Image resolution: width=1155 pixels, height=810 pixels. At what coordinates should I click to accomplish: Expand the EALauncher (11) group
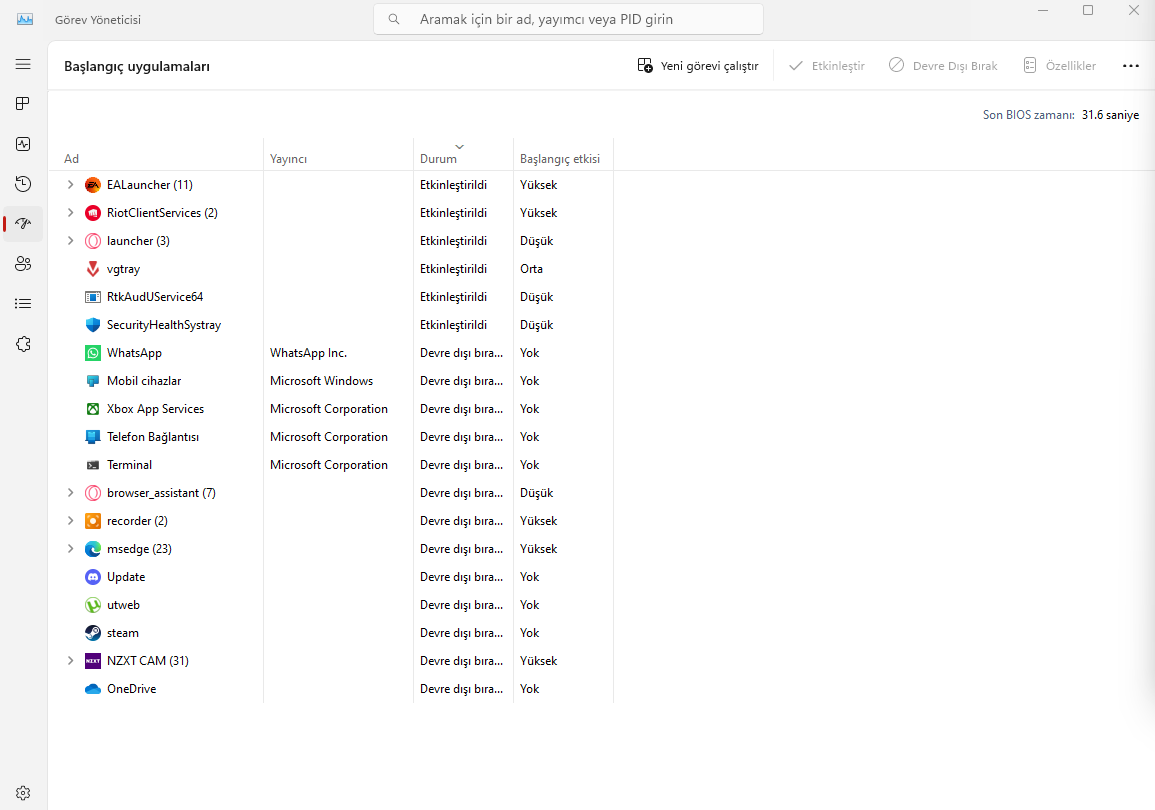71,185
